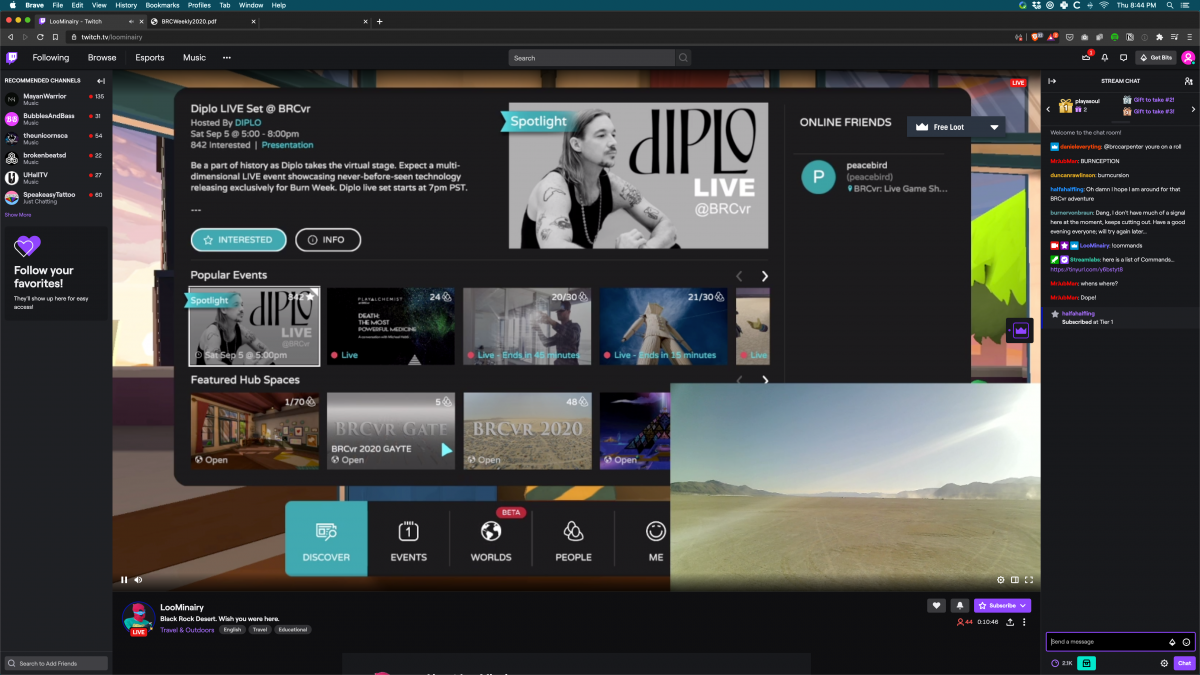Click Brave Shields lion icon

[1035, 36]
